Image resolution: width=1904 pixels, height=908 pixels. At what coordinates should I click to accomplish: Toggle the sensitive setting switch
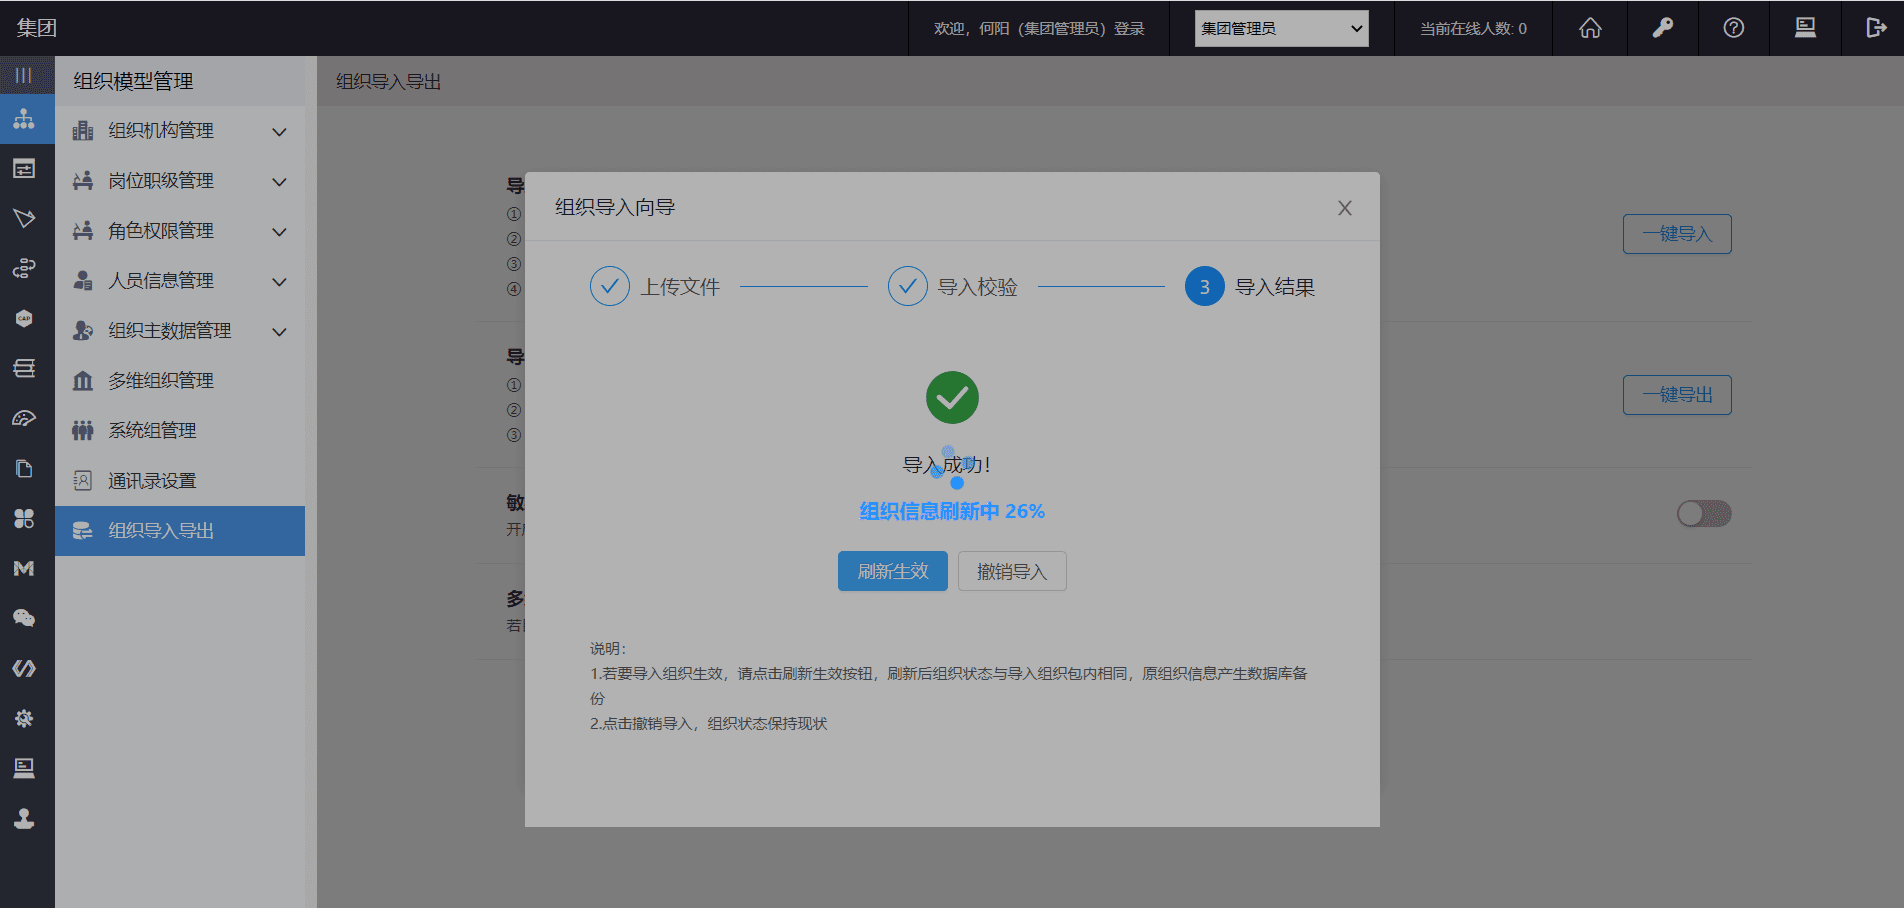point(1704,514)
